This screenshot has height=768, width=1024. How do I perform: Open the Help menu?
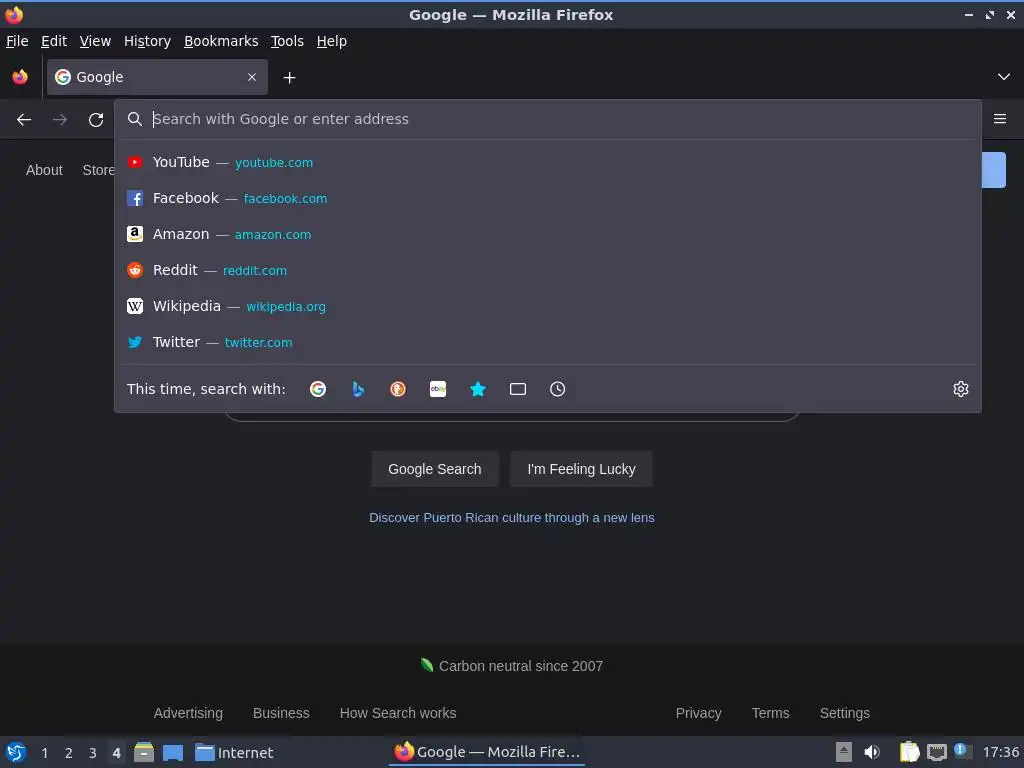coord(332,41)
